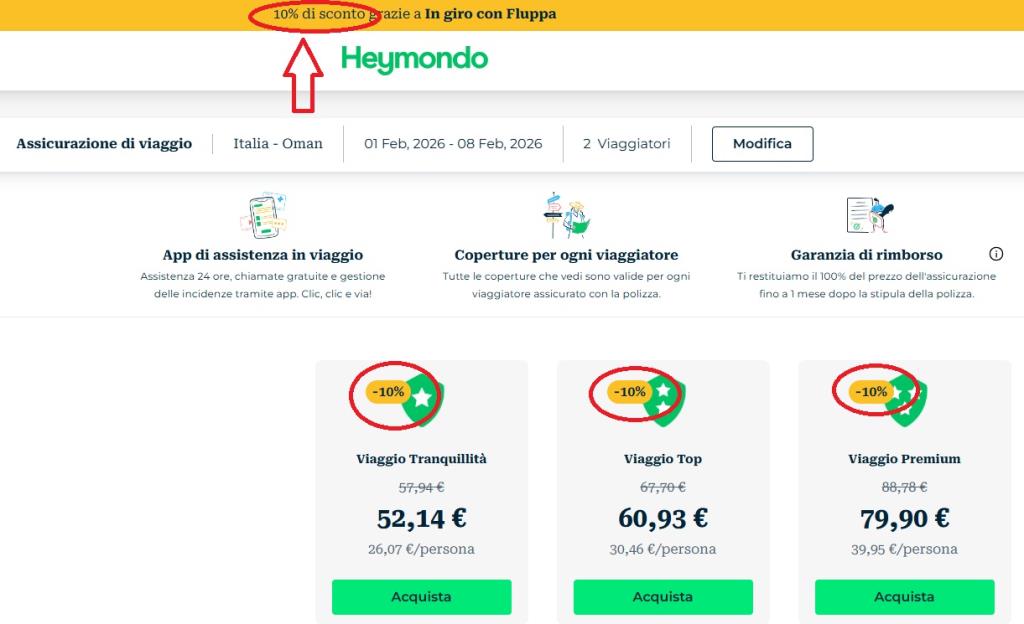This screenshot has width=1024, height=624.
Task: Click the crossed-out 57,94 € price
Action: [420, 489]
